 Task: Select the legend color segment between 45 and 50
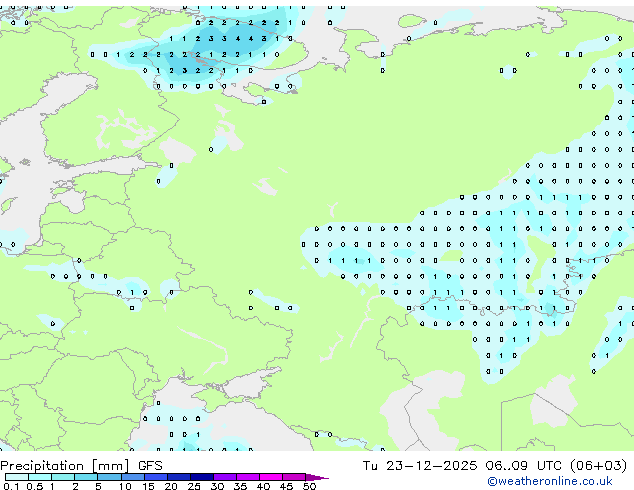[x=294, y=477]
